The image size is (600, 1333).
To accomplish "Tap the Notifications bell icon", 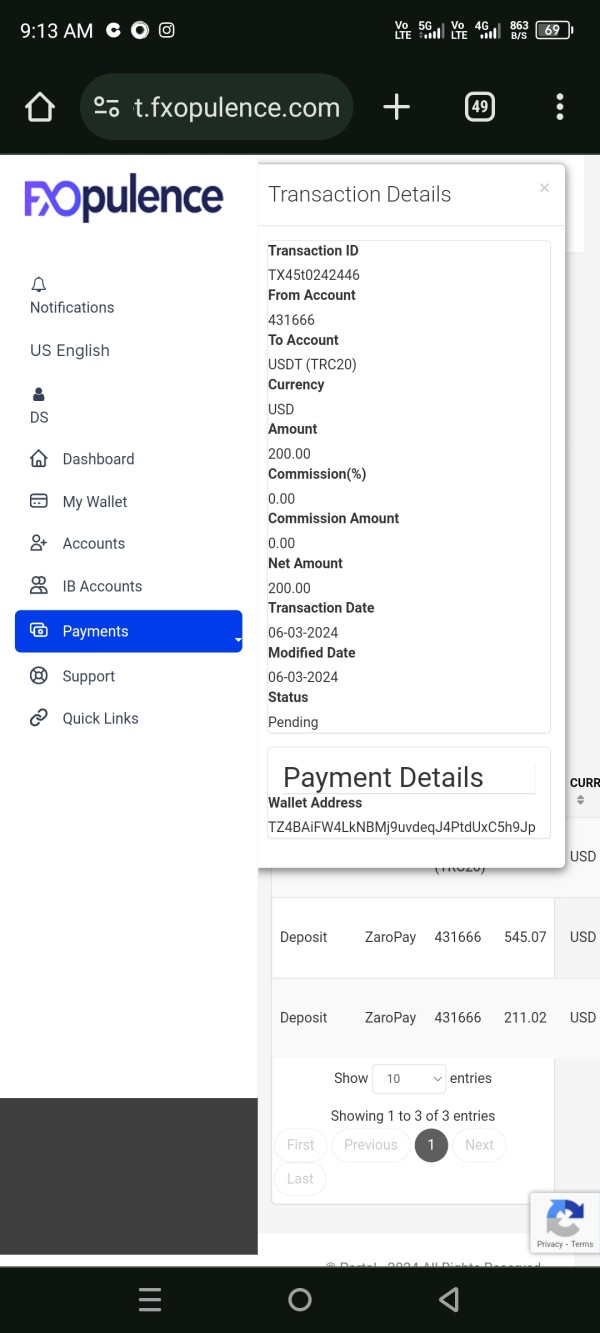I will 39,285.
